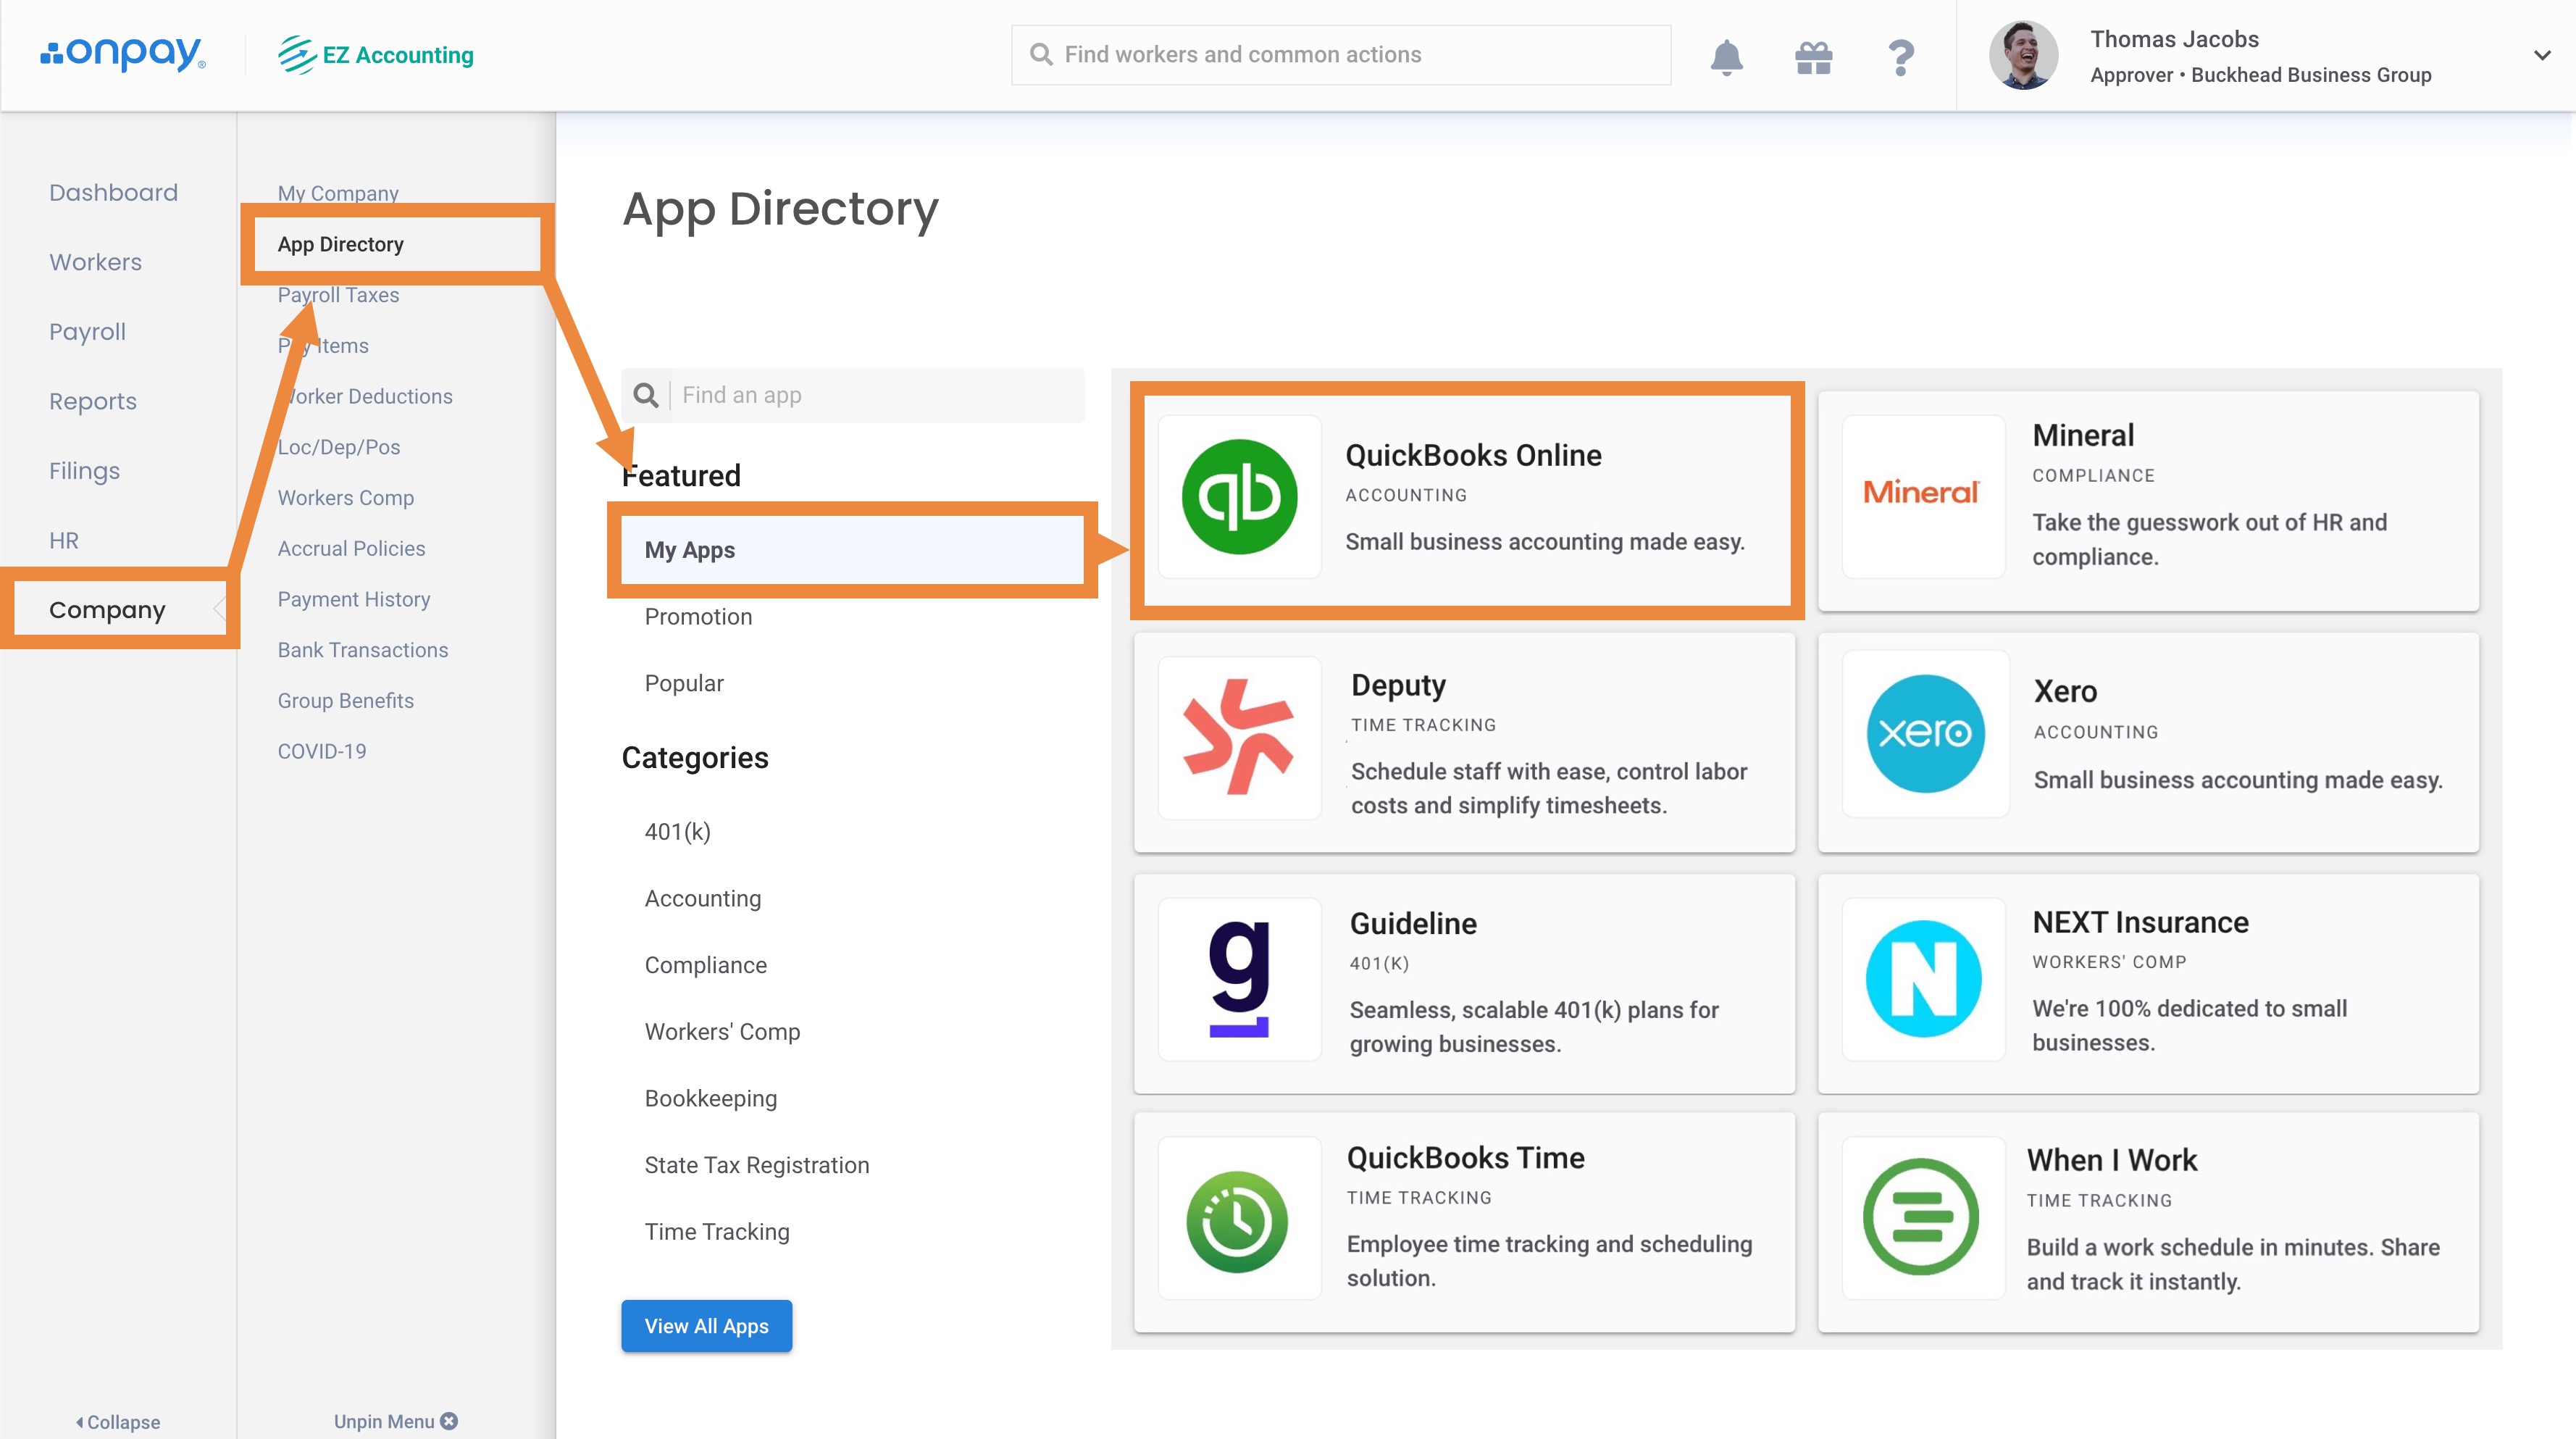Viewport: 2576px width, 1439px height.
Task: Click Thomas Jacobs profile photo
Action: [2023, 56]
